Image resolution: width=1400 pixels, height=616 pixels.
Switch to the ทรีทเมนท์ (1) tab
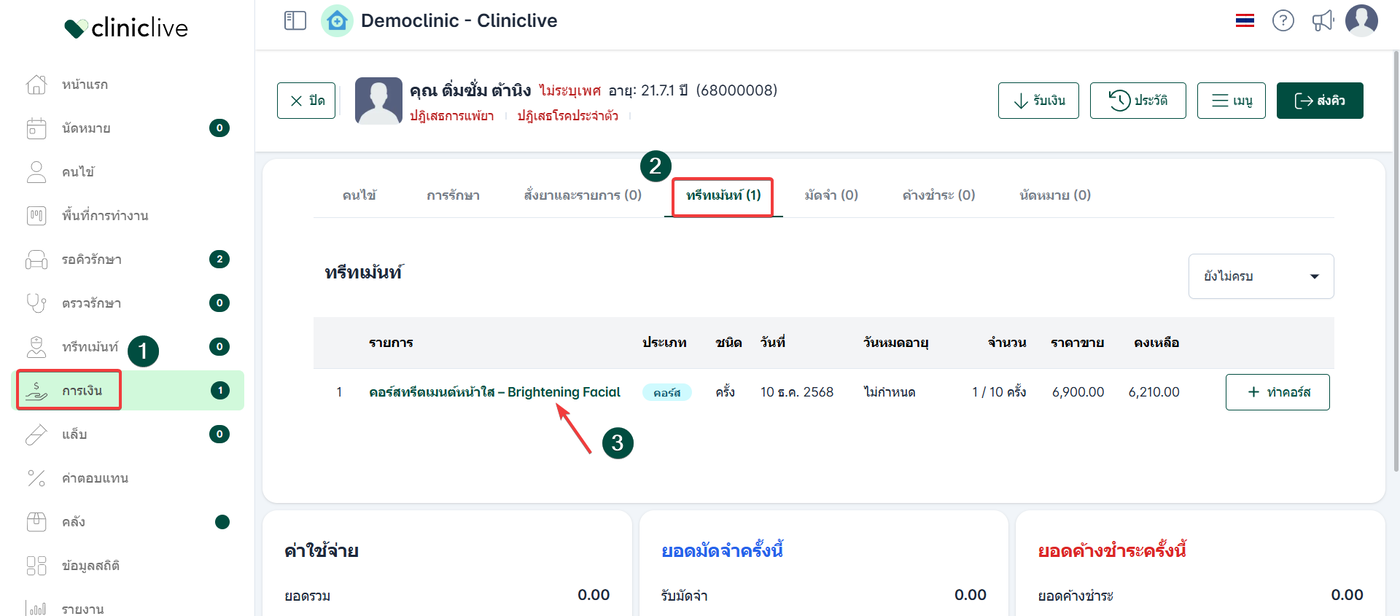pos(723,195)
